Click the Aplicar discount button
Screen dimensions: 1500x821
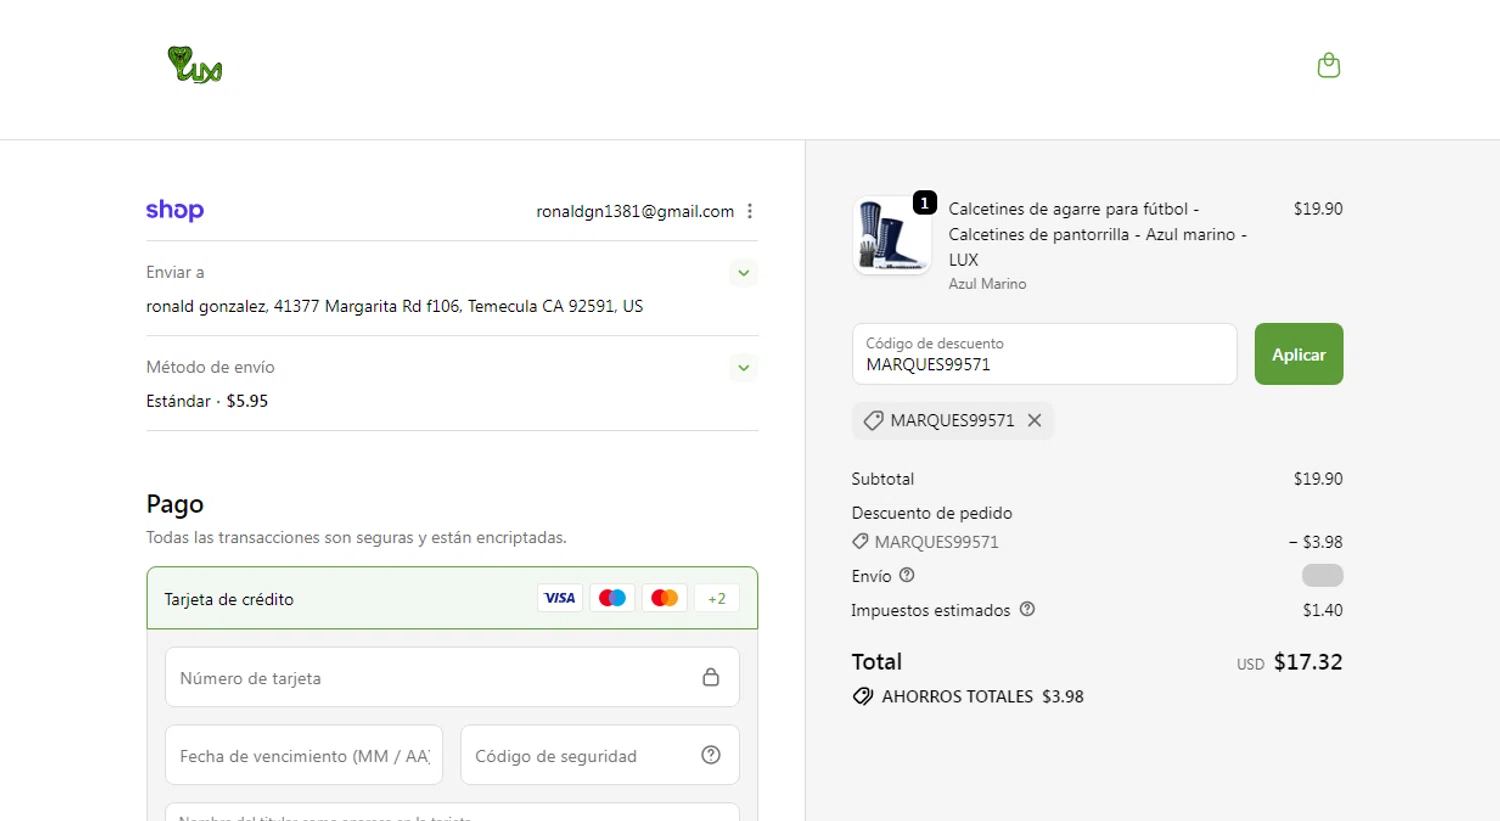pyautogui.click(x=1298, y=354)
